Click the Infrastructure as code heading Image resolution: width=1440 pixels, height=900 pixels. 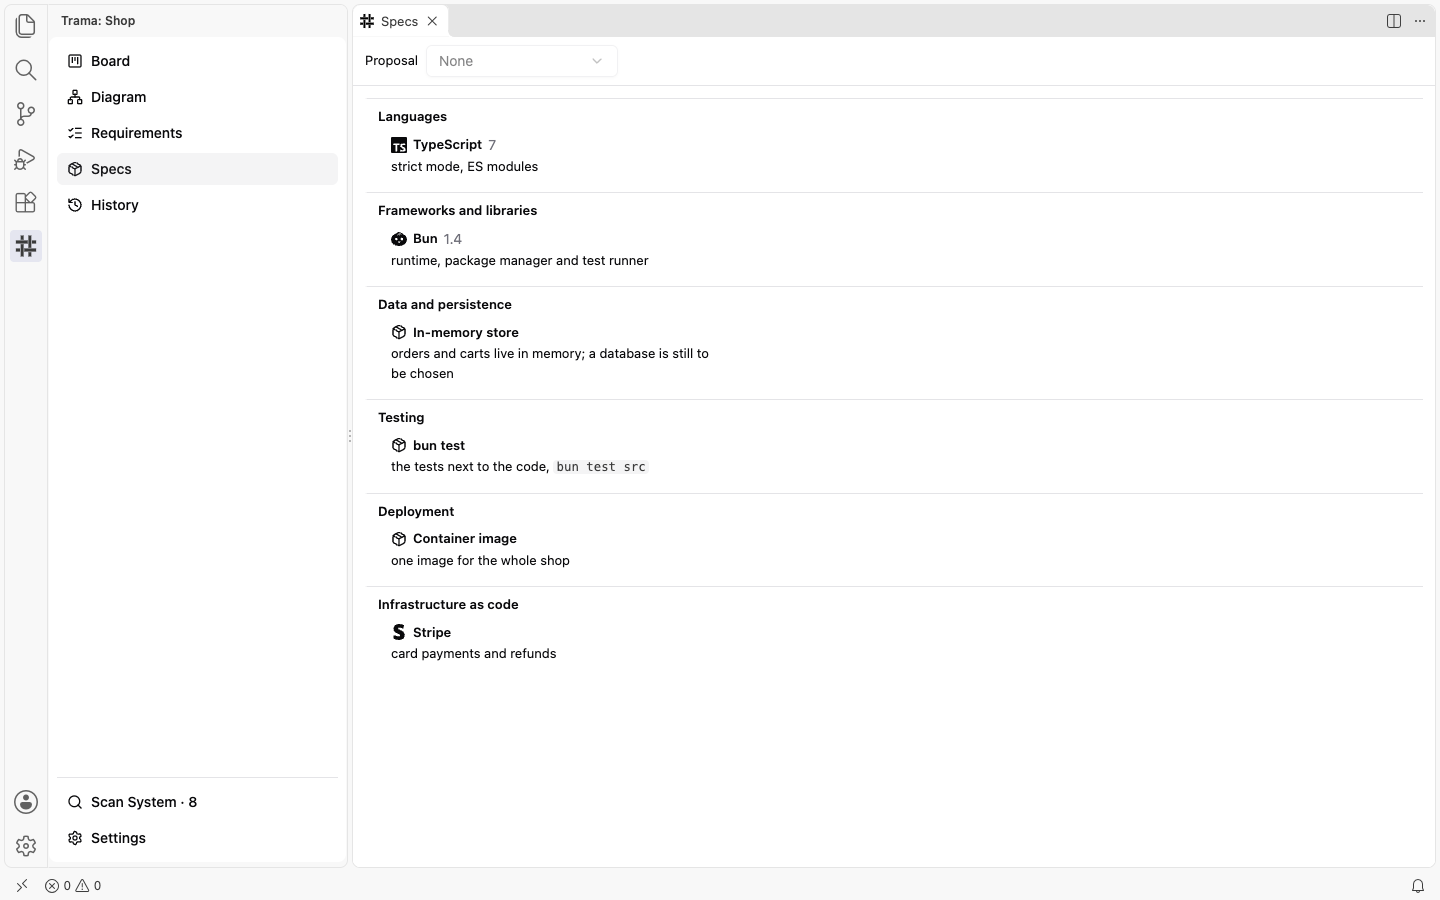click(x=448, y=605)
